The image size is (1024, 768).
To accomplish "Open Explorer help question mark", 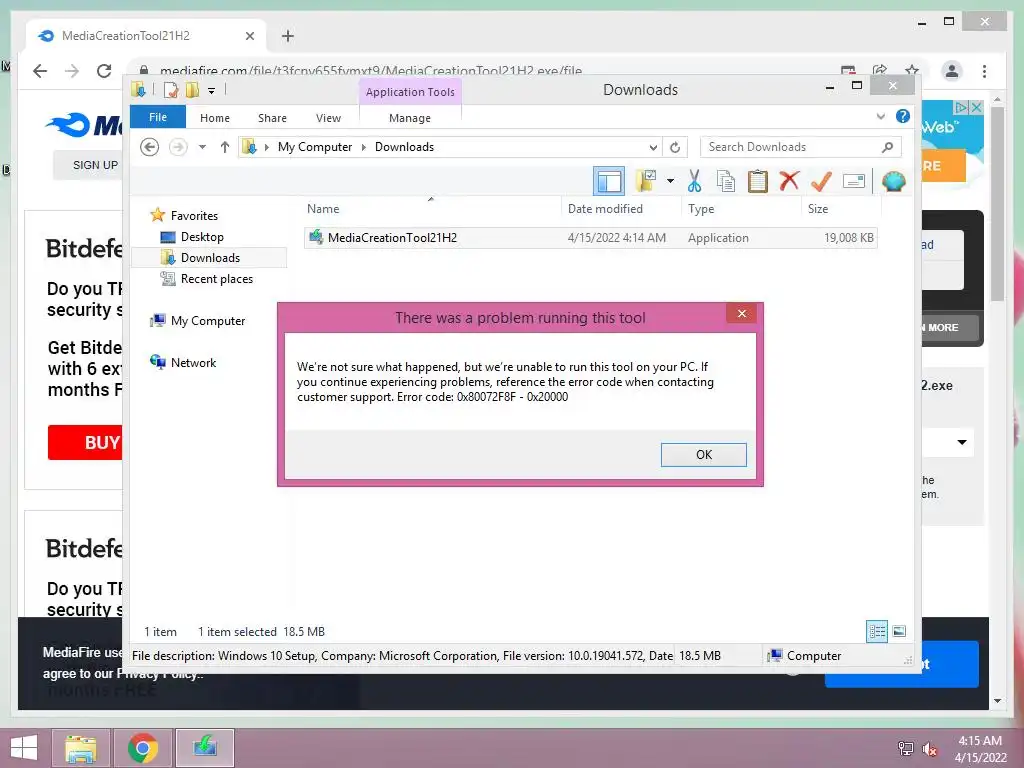I will tap(903, 116).
